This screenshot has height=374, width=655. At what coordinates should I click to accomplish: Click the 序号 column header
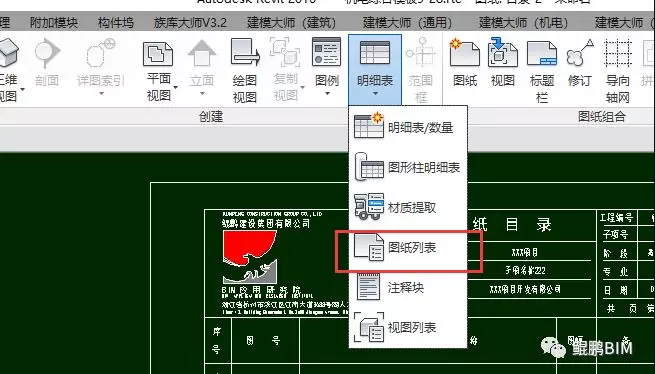pyautogui.click(x=216, y=341)
